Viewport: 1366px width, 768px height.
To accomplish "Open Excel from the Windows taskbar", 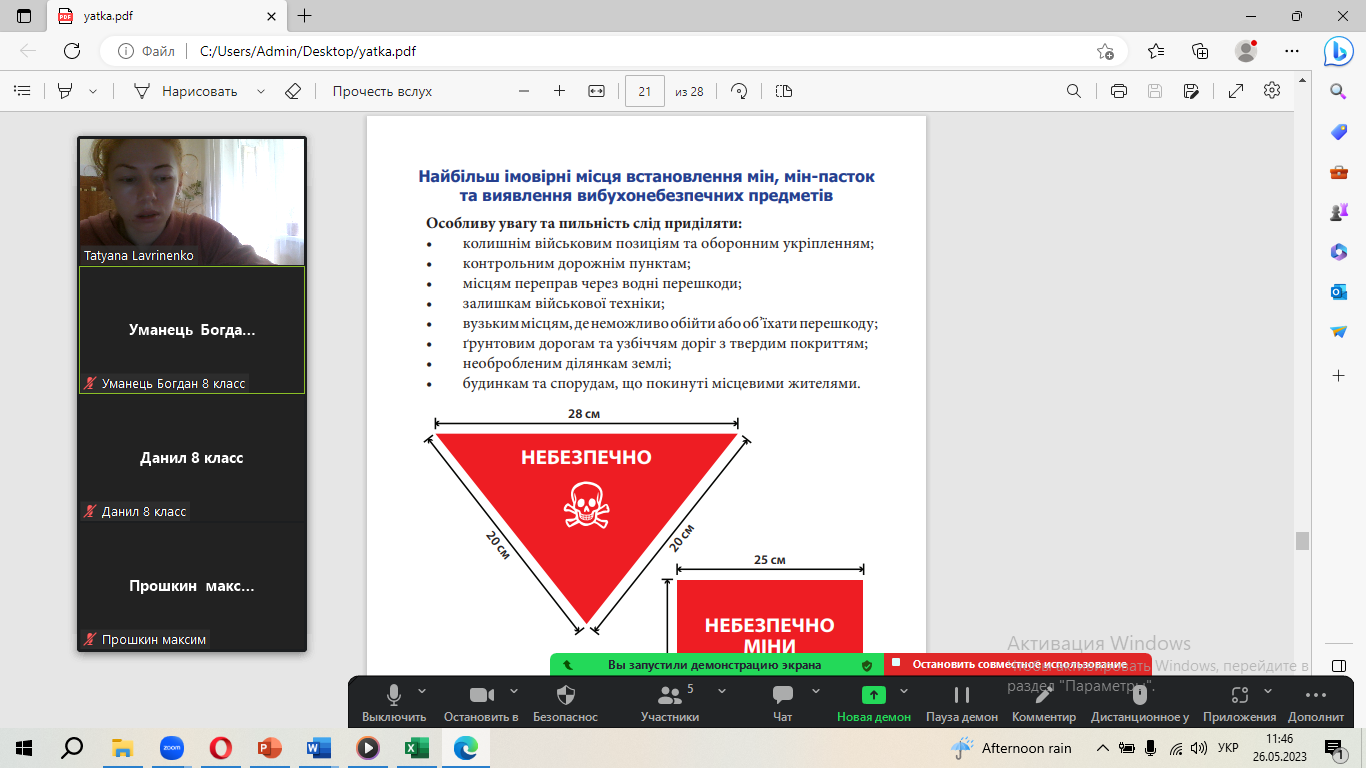I will [x=416, y=747].
